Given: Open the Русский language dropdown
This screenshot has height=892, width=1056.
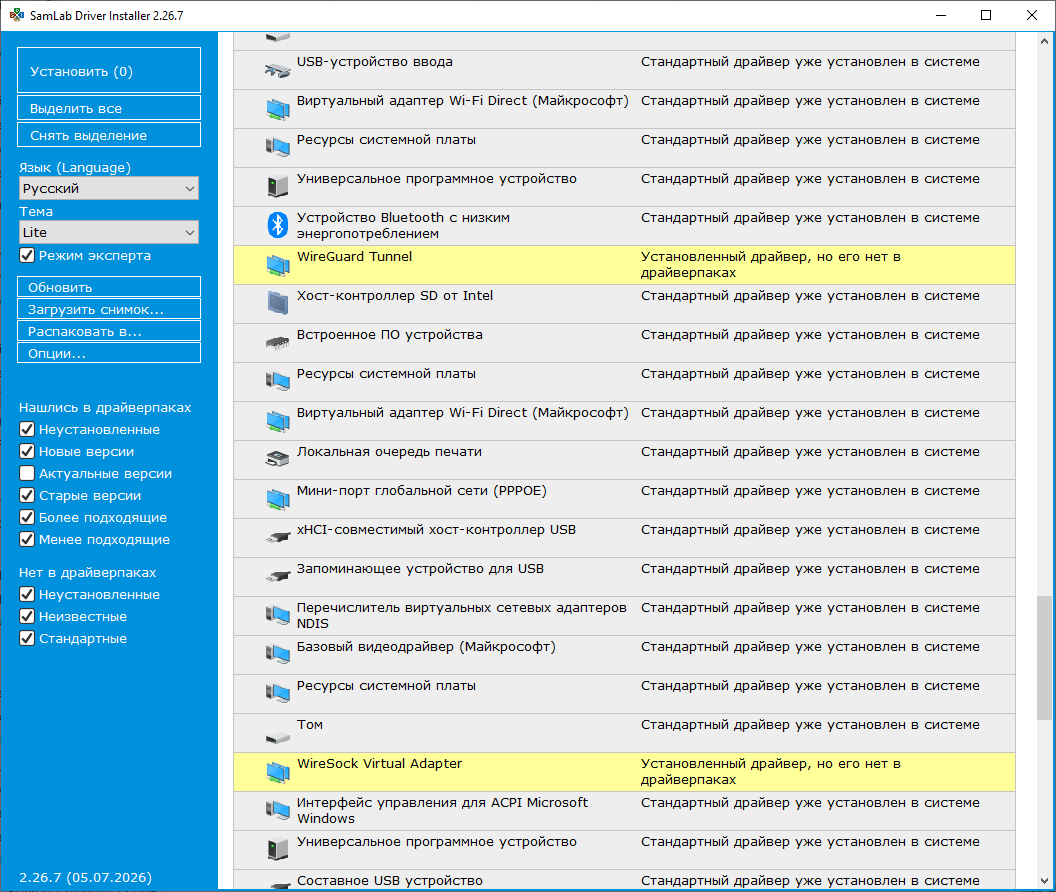Looking at the screenshot, I should click(109, 189).
